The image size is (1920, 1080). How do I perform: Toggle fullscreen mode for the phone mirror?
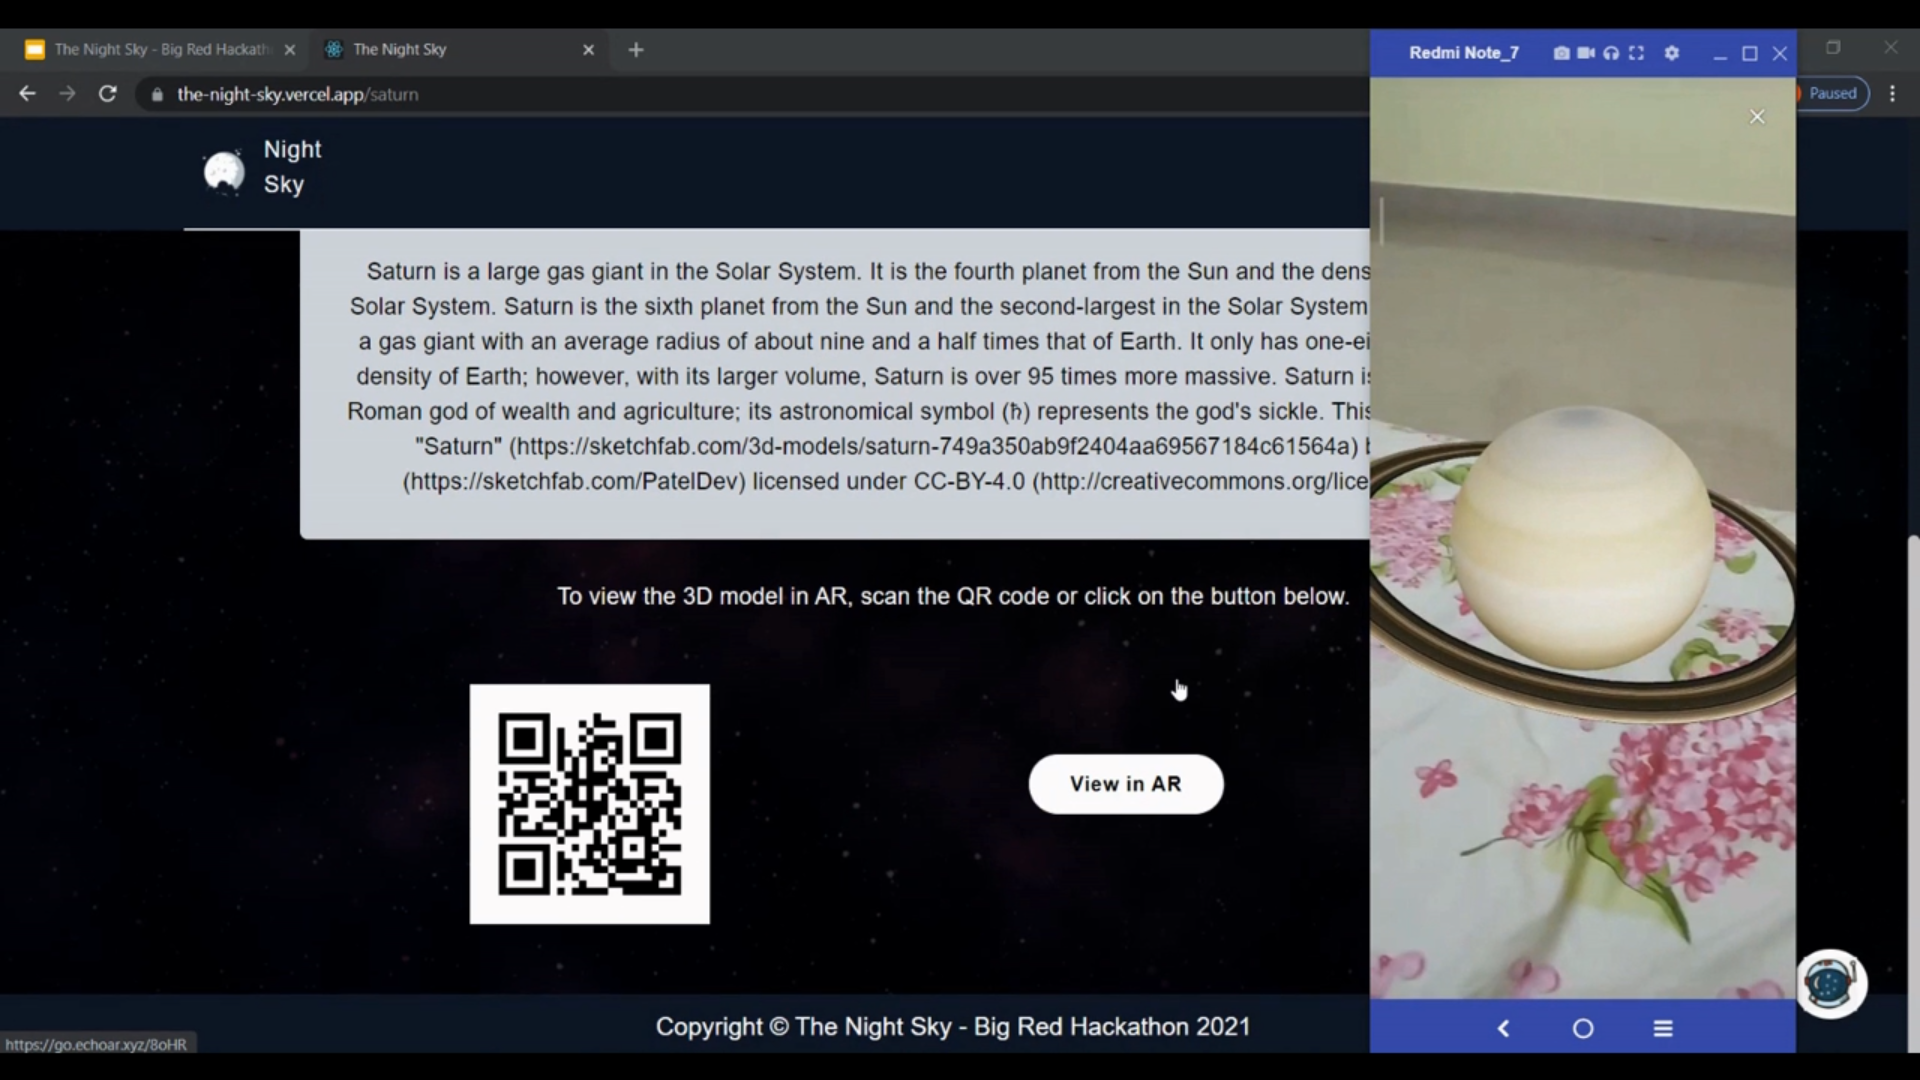point(1637,53)
